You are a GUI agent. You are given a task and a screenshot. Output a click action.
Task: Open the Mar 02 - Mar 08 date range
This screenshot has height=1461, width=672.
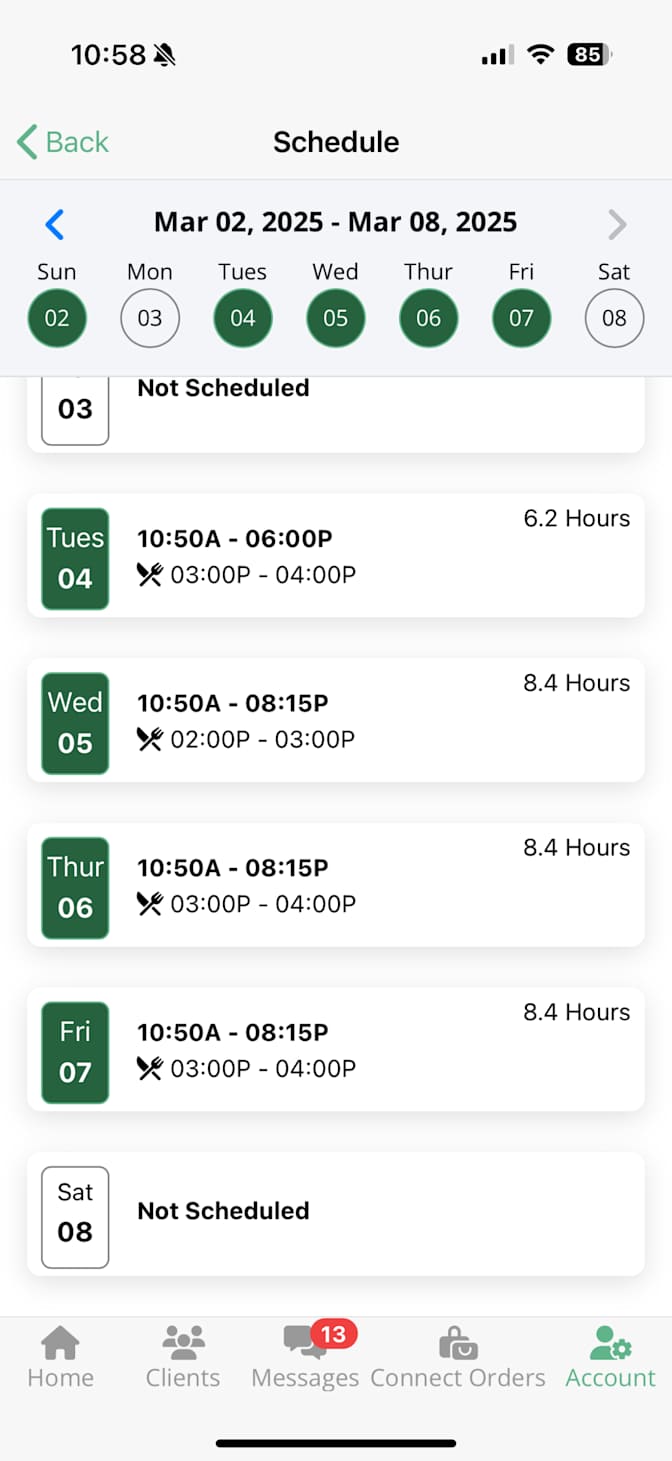(x=336, y=222)
